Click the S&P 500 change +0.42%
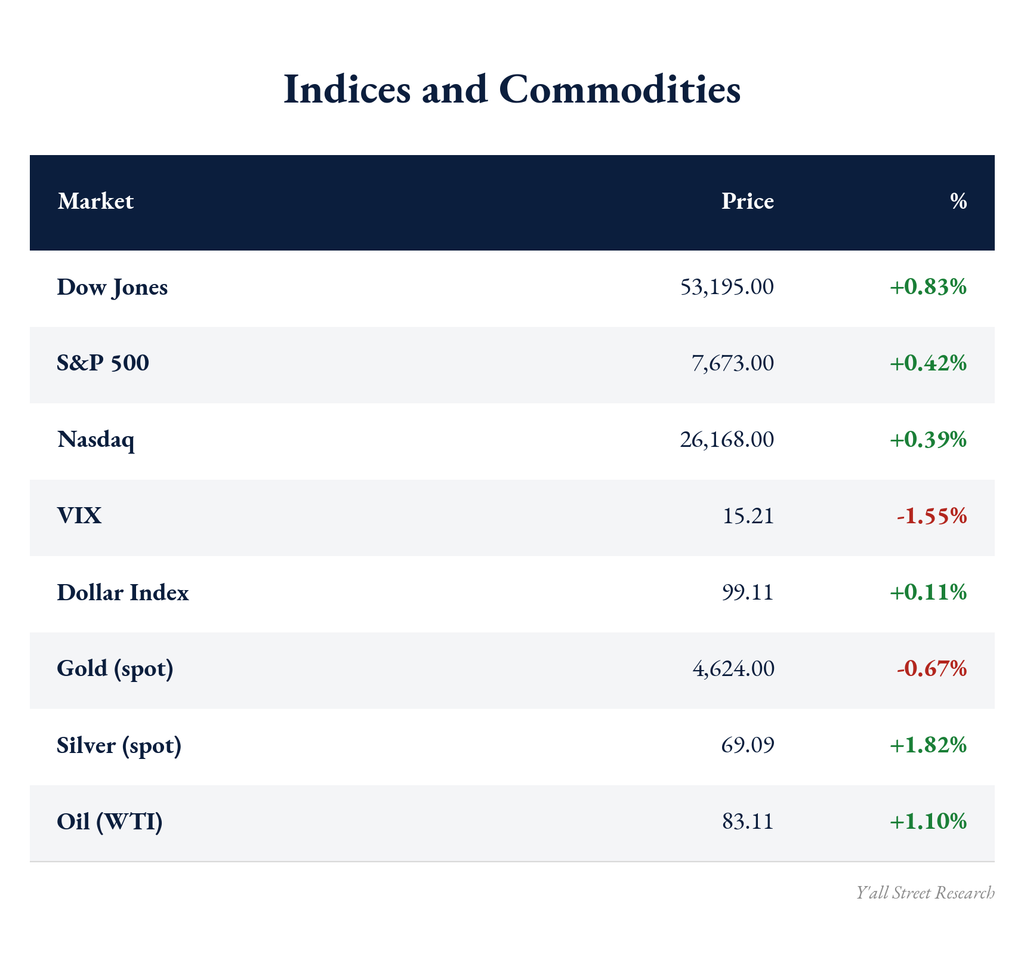Image resolution: width=1024 pixels, height=957 pixels. (928, 363)
